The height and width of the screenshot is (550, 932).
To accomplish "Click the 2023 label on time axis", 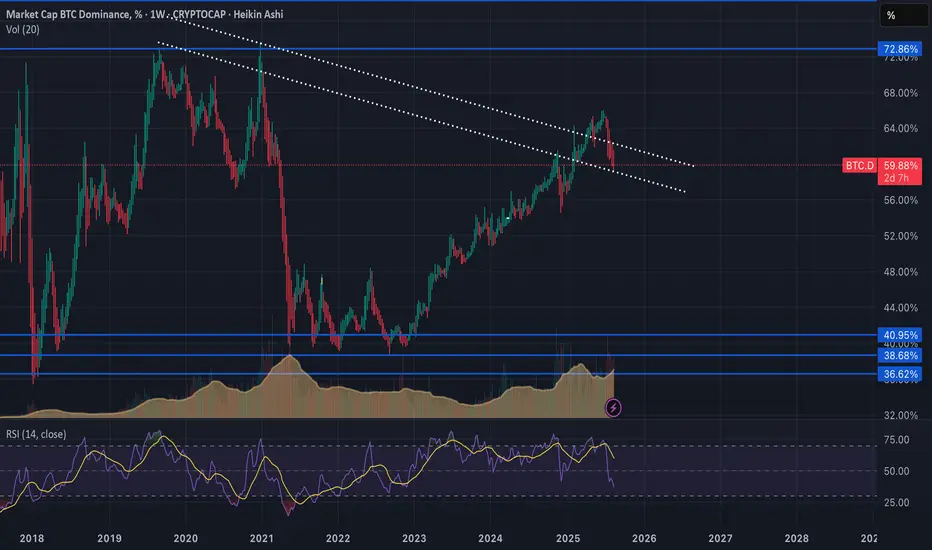I will point(414,537).
